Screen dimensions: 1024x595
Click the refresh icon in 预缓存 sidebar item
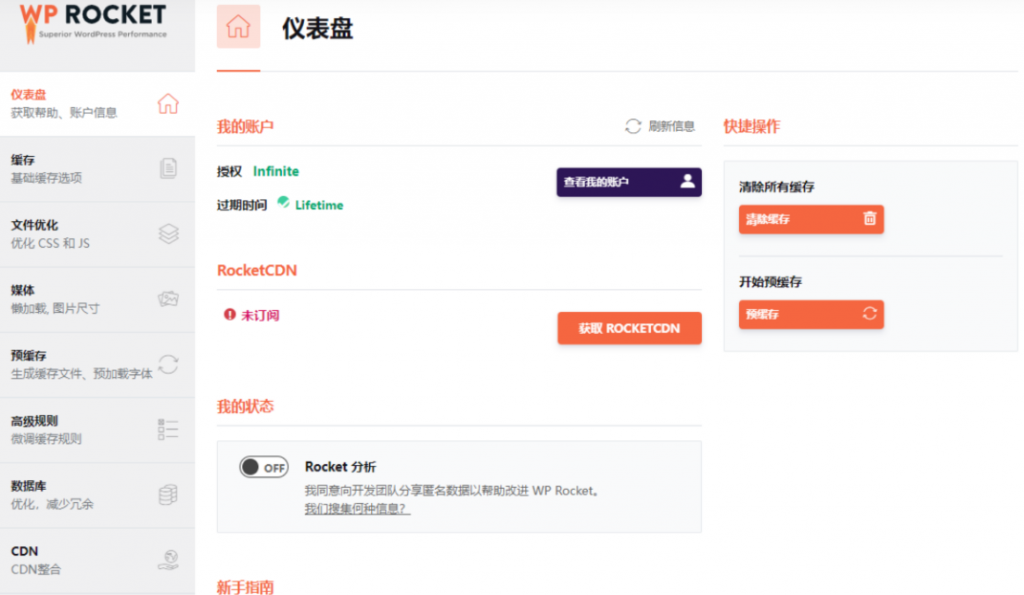[x=168, y=364]
